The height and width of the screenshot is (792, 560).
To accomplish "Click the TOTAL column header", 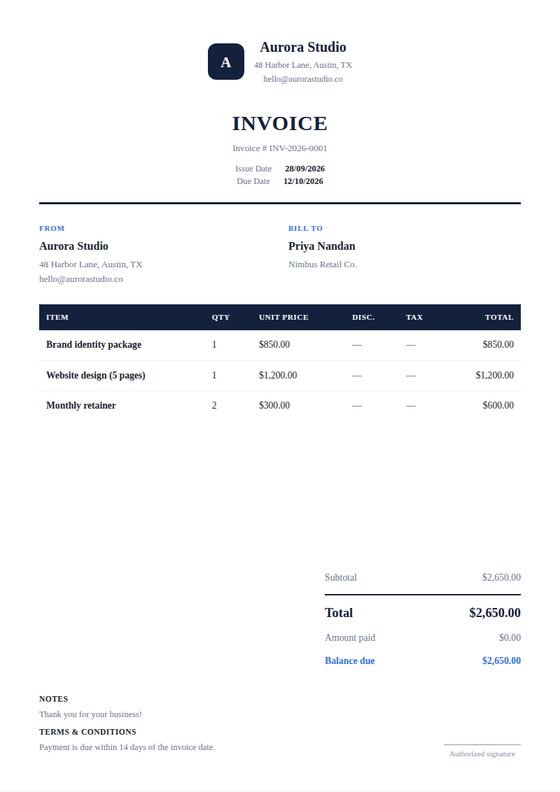I will (x=499, y=317).
